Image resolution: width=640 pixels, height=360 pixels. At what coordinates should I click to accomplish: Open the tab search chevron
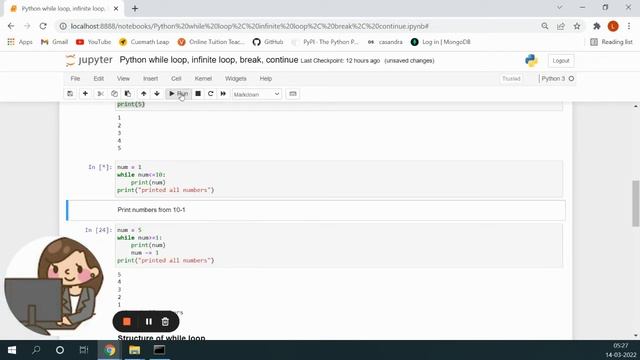pos(560,7)
